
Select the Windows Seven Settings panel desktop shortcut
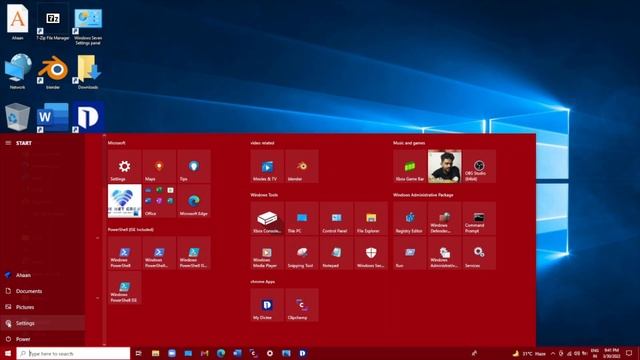(88, 25)
